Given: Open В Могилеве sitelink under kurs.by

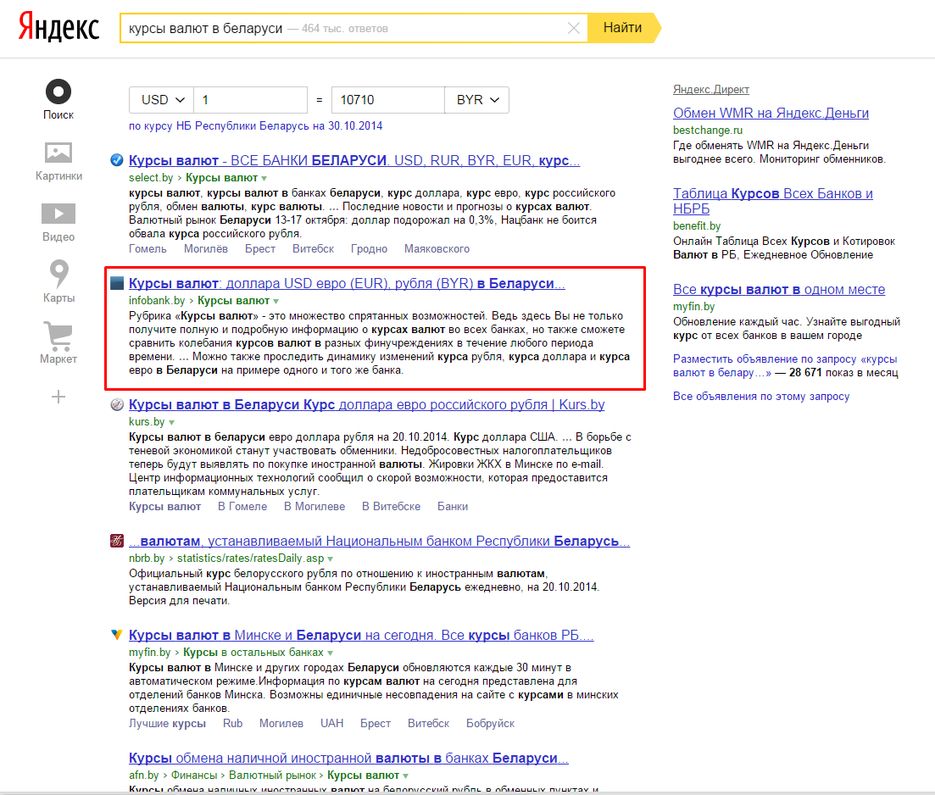Looking at the screenshot, I should [x=314, y=506].
